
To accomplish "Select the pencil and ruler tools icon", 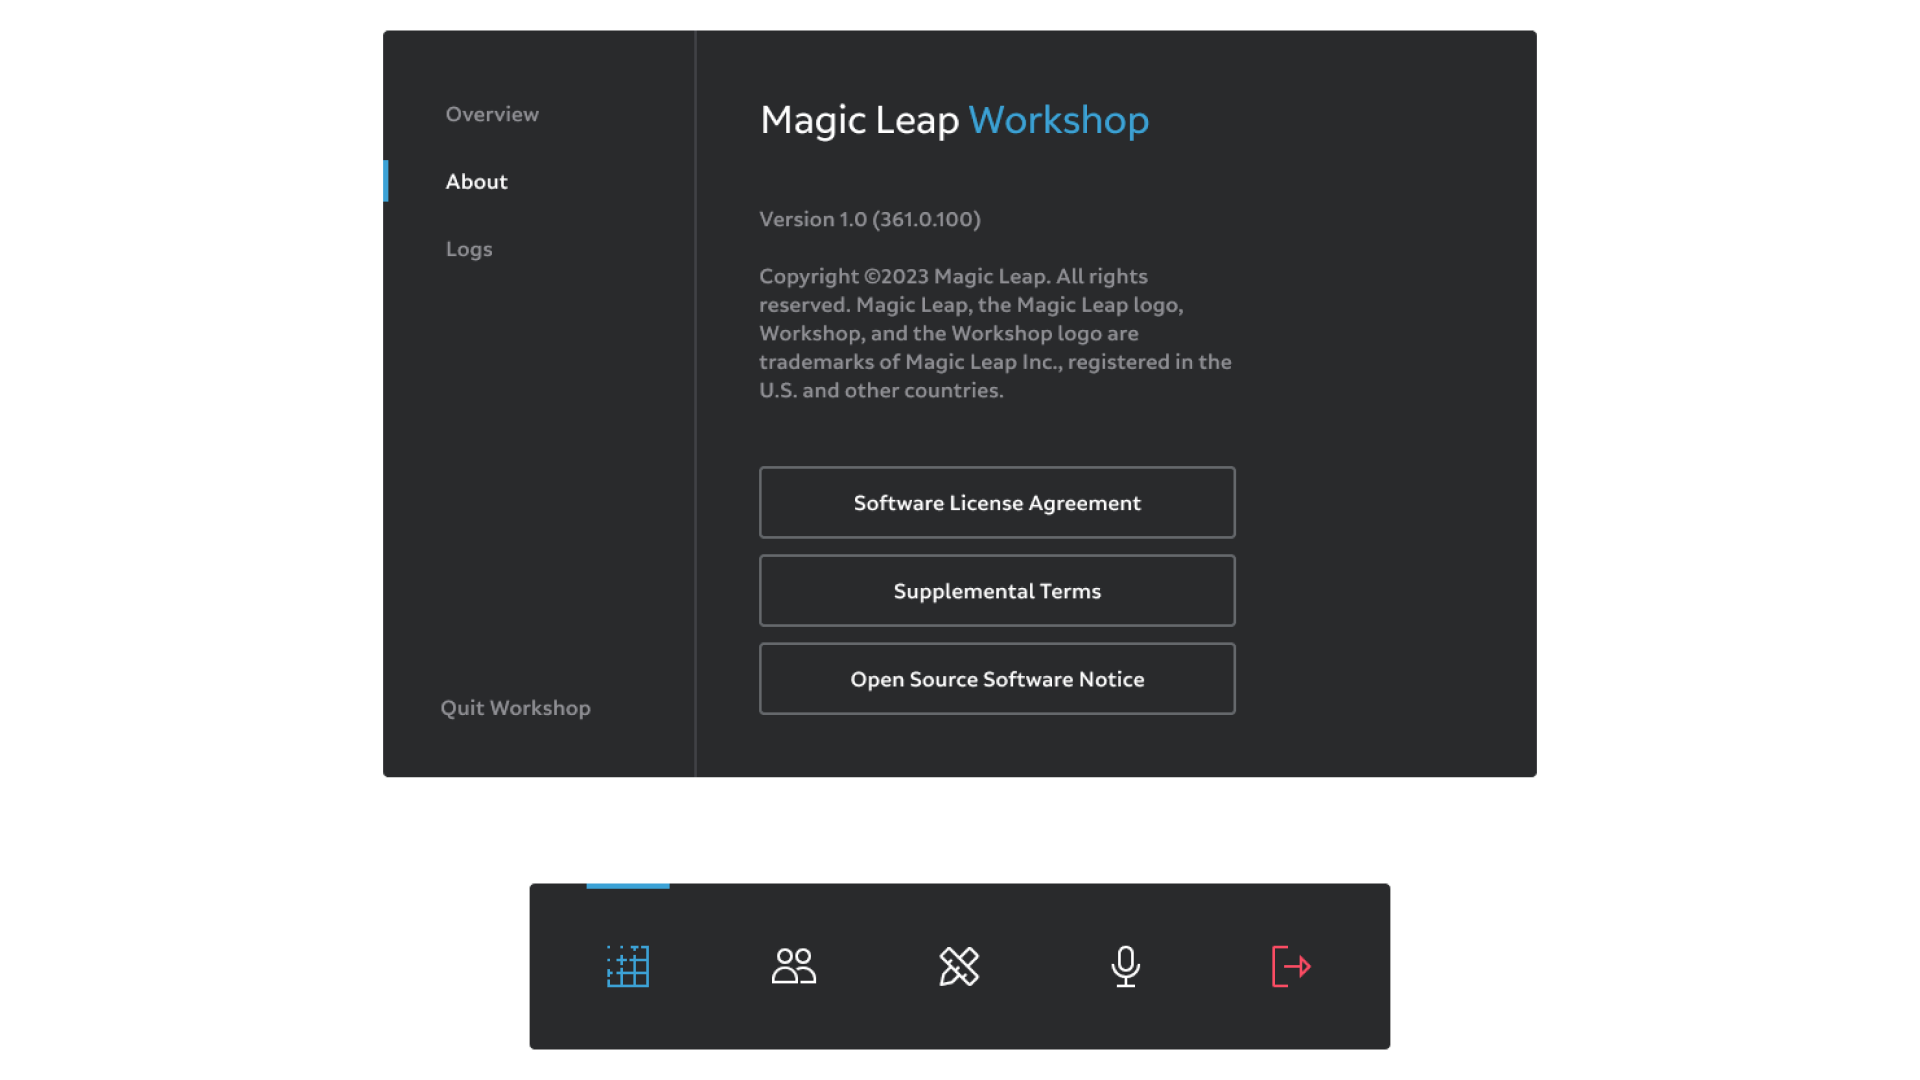I will point(959,966).
